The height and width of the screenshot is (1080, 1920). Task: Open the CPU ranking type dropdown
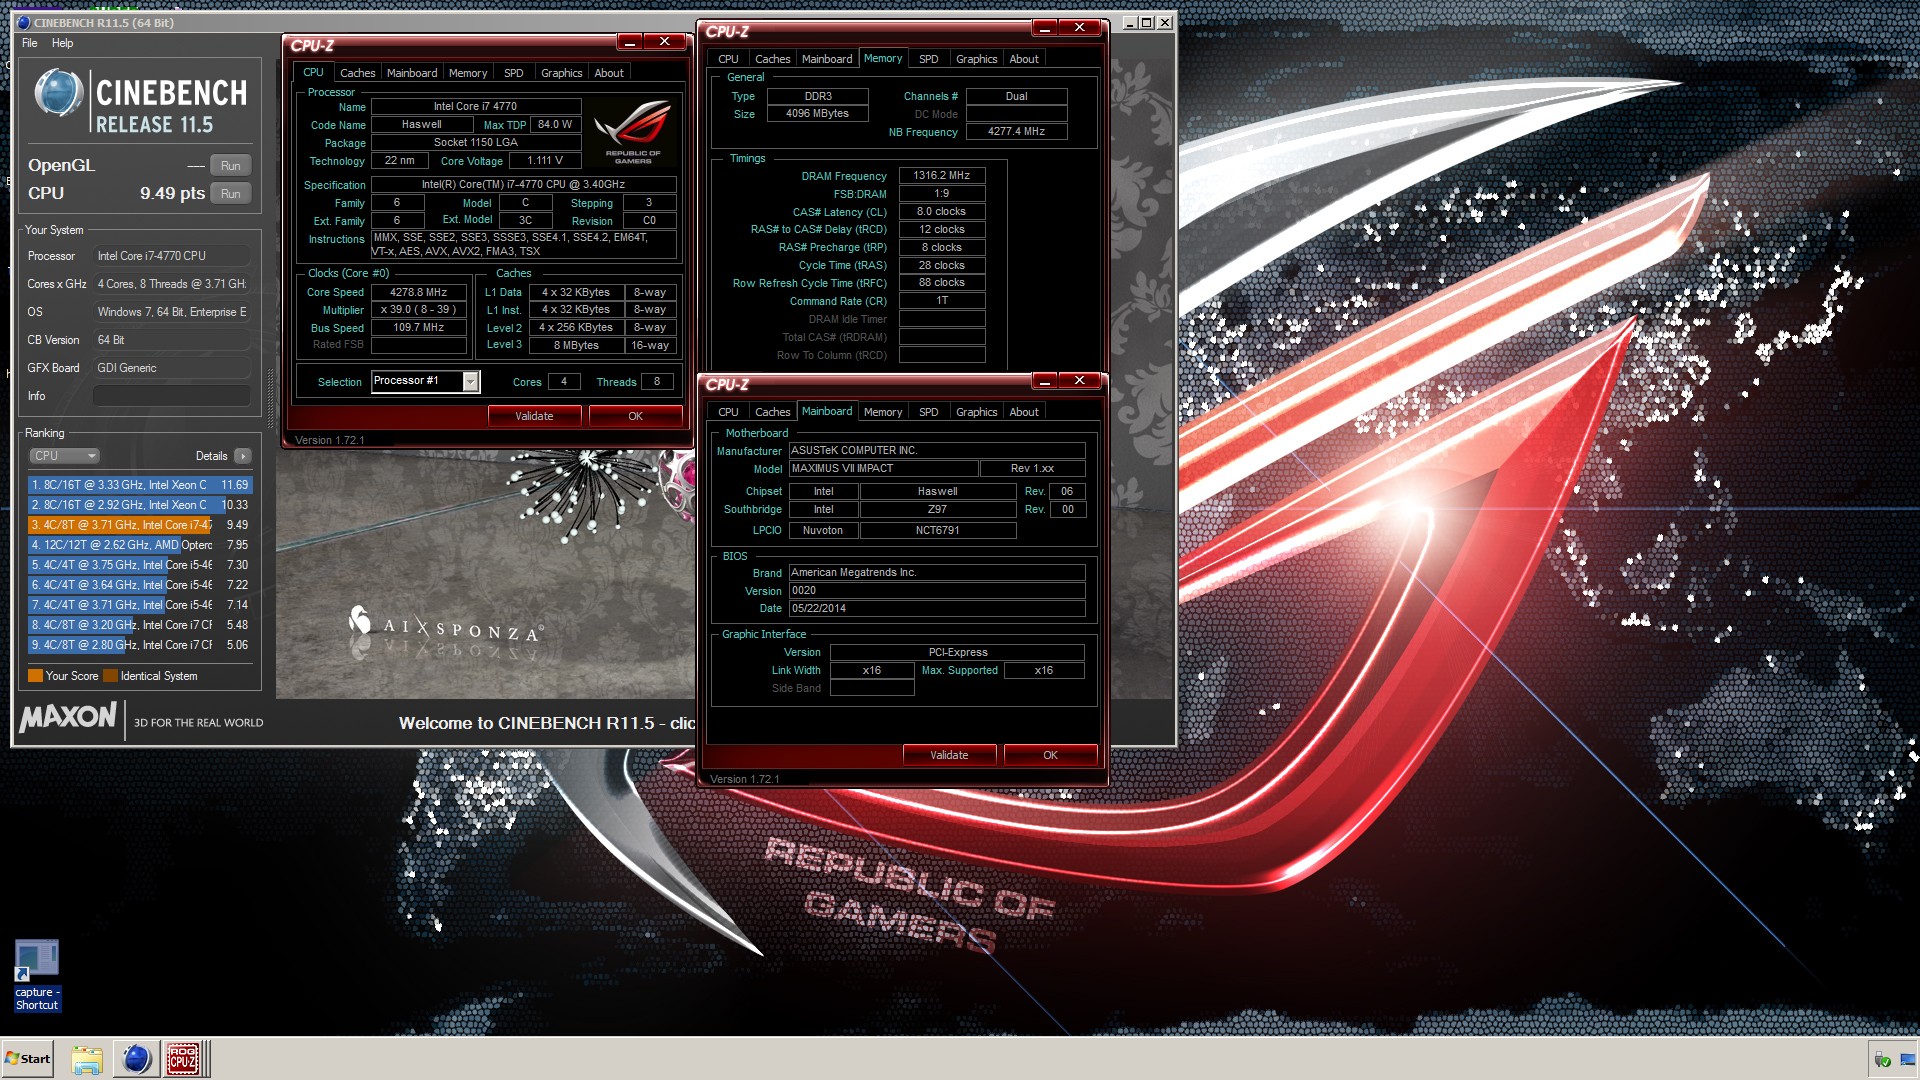[x=64, y=456]
